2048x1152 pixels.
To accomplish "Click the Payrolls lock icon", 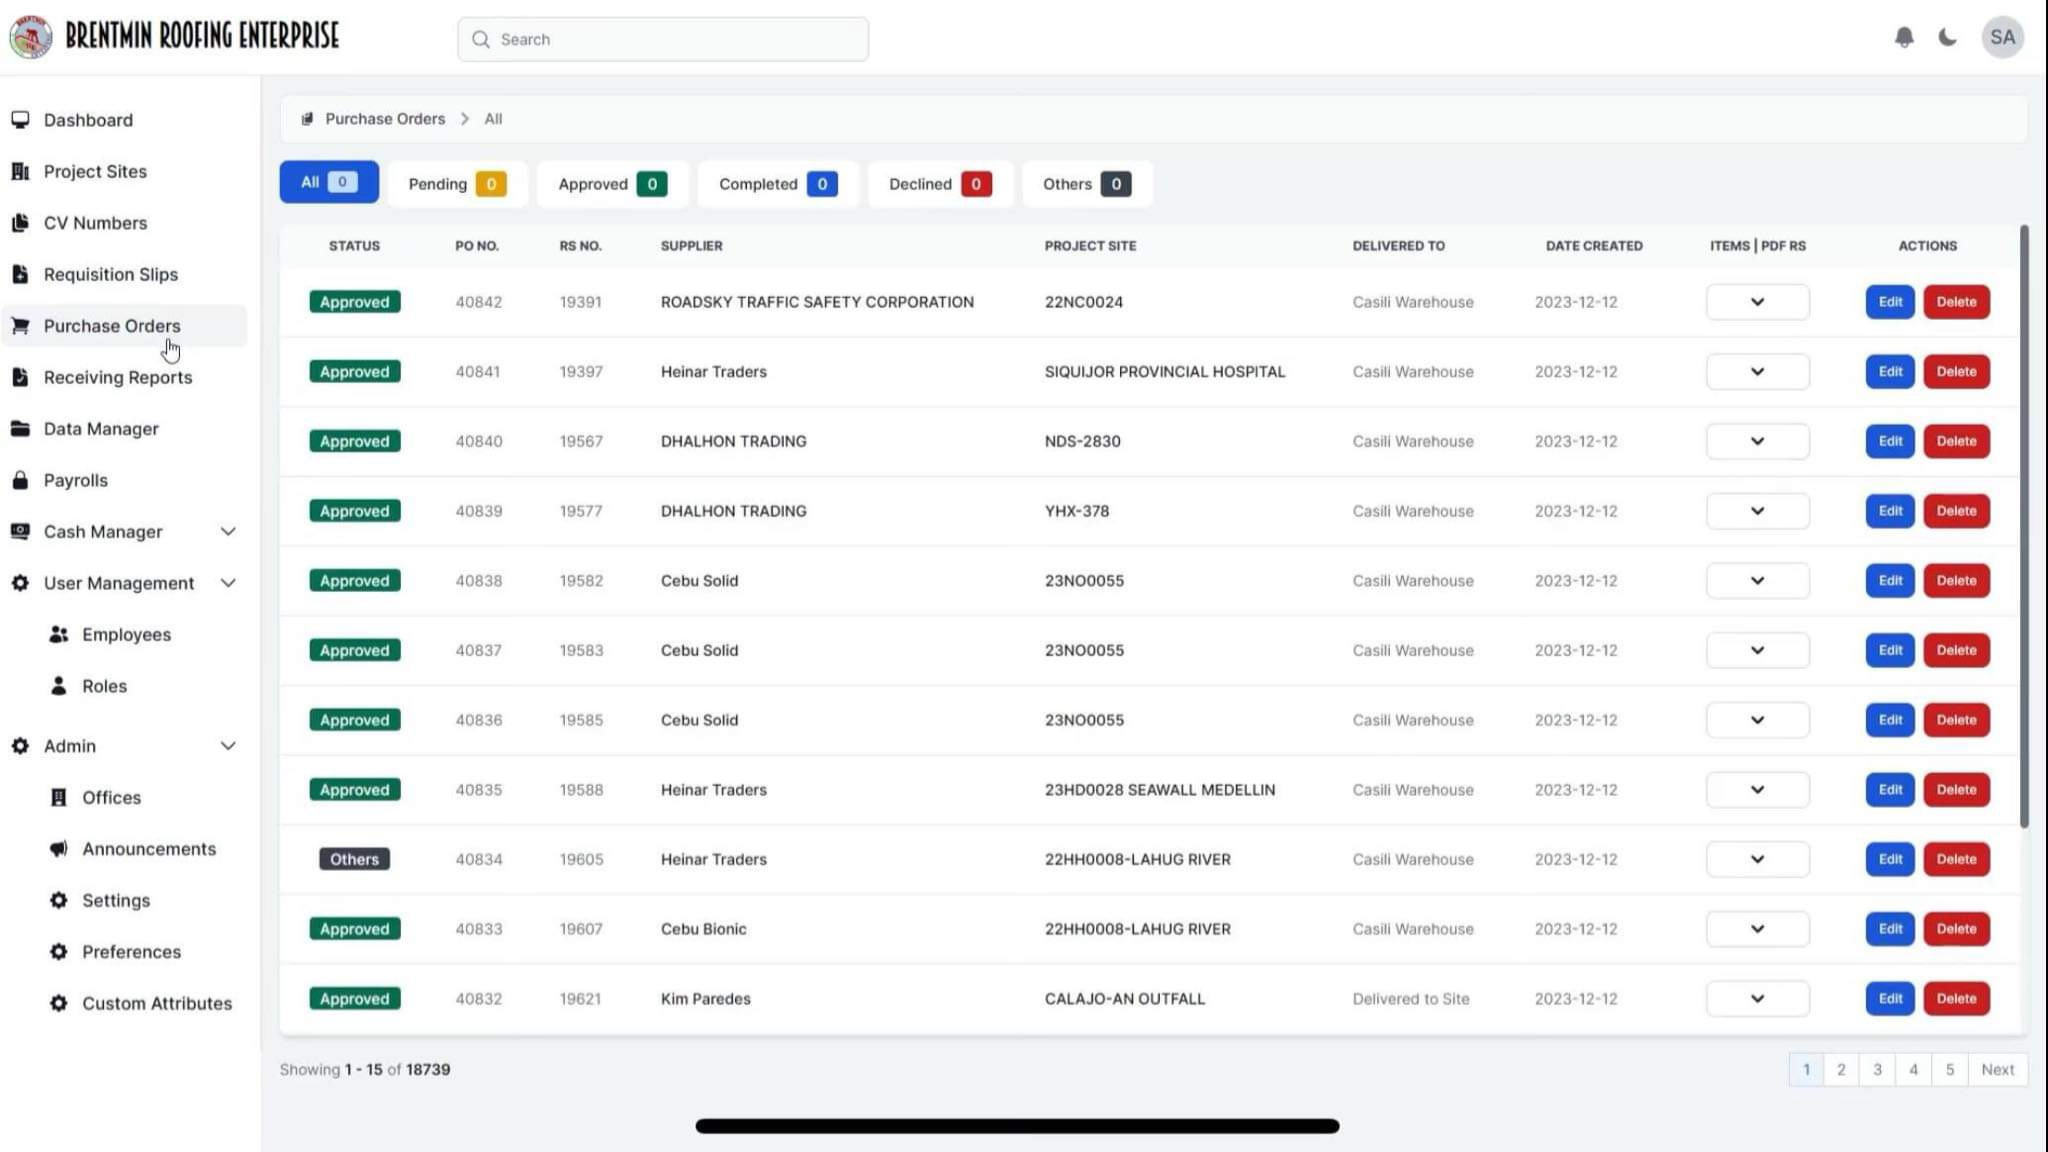I will coord(20,480).
